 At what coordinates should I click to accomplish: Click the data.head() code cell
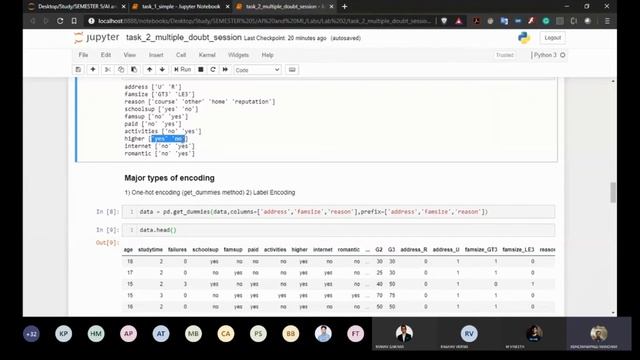click(338, 230)
